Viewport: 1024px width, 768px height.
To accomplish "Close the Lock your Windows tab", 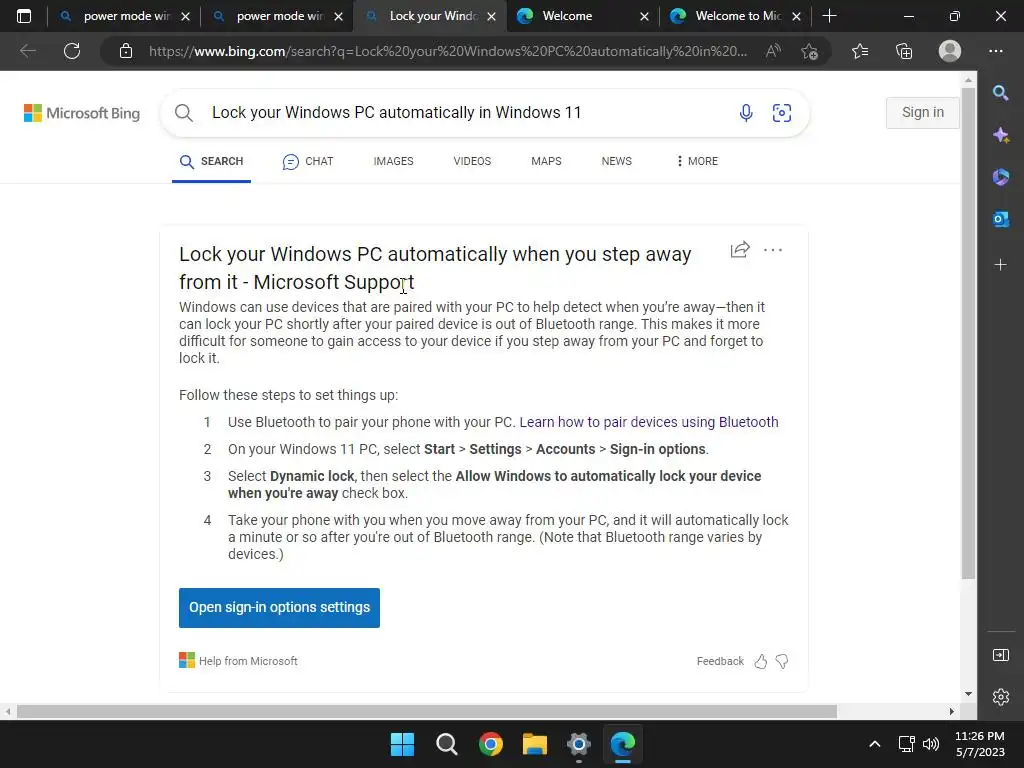I will (x=492, y=16).
